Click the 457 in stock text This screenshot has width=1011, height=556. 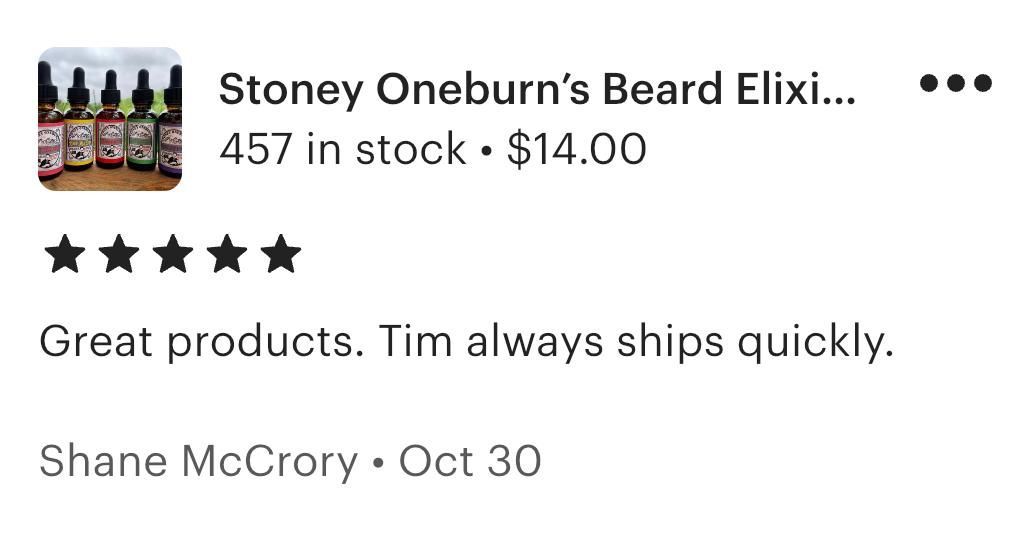[x=342, y=149]
